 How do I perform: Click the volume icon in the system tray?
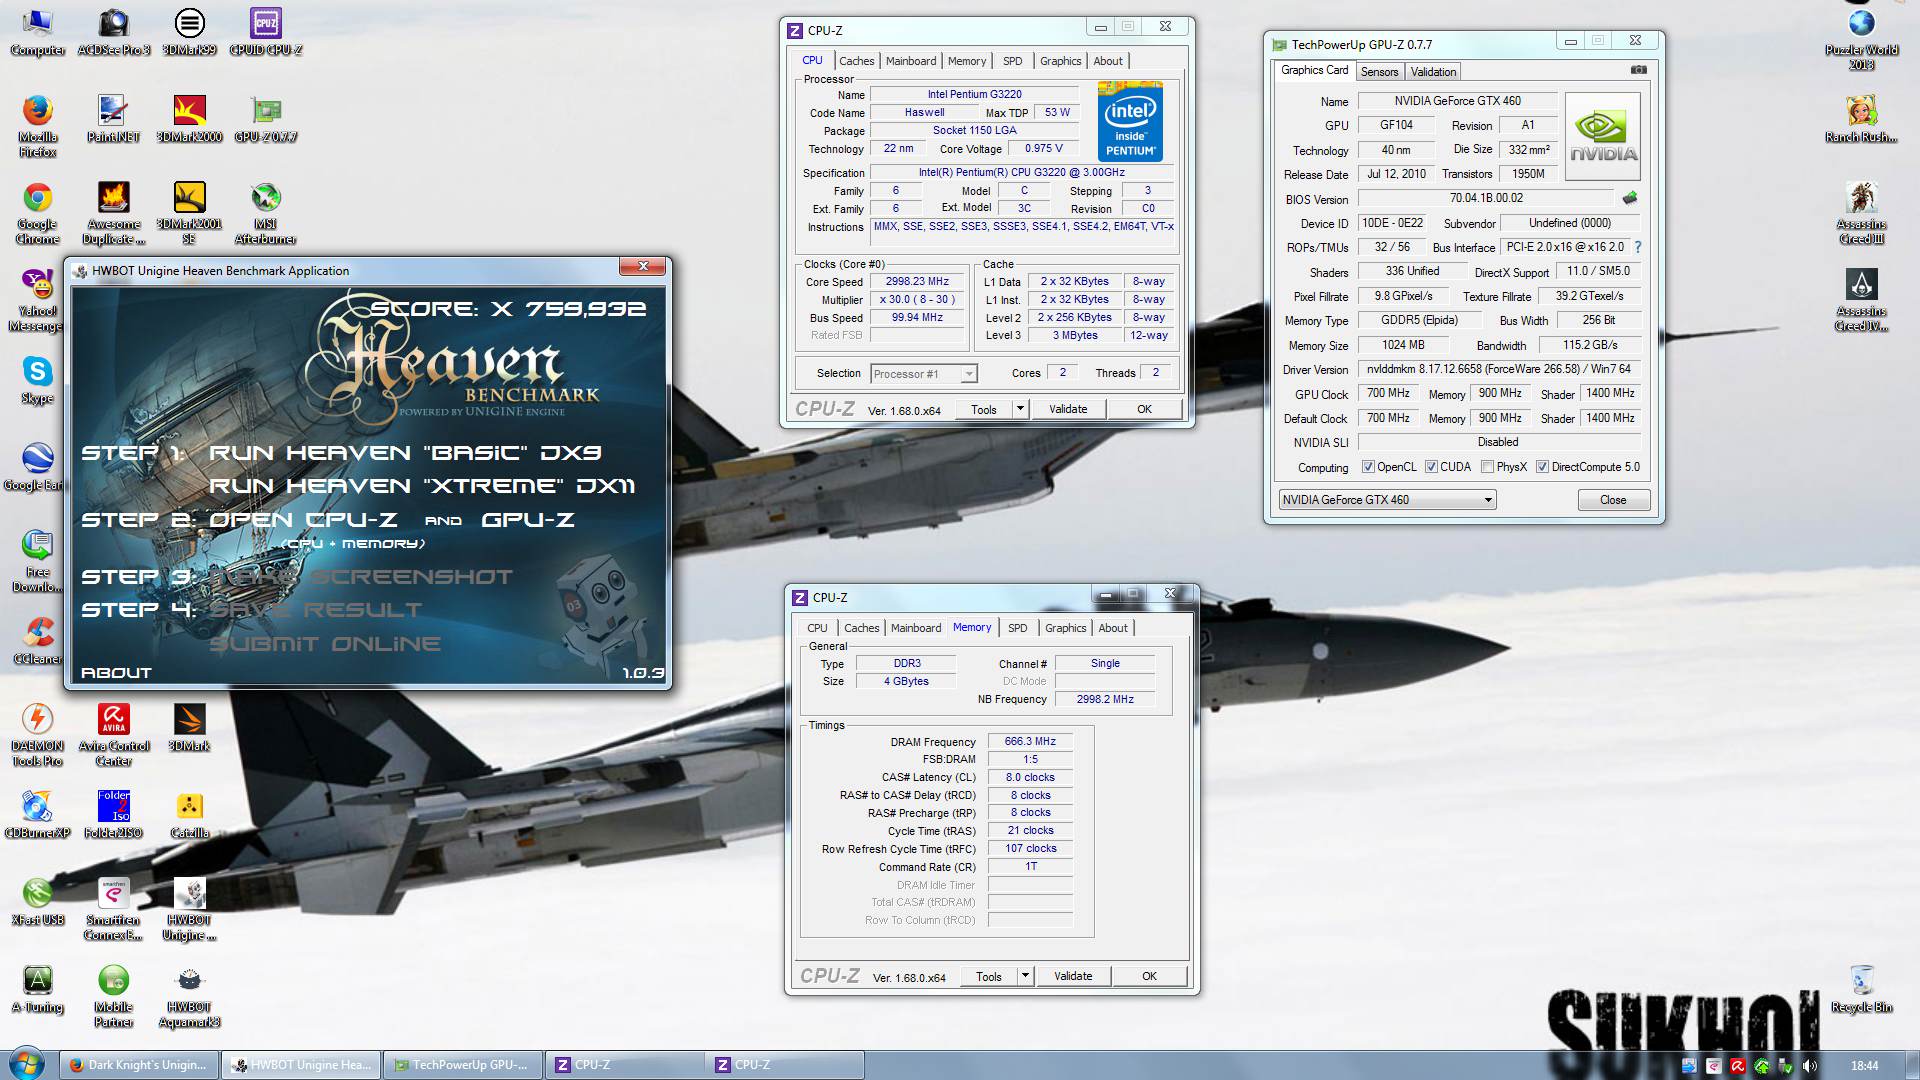pyautogui.click(x=1810, y=1066)
